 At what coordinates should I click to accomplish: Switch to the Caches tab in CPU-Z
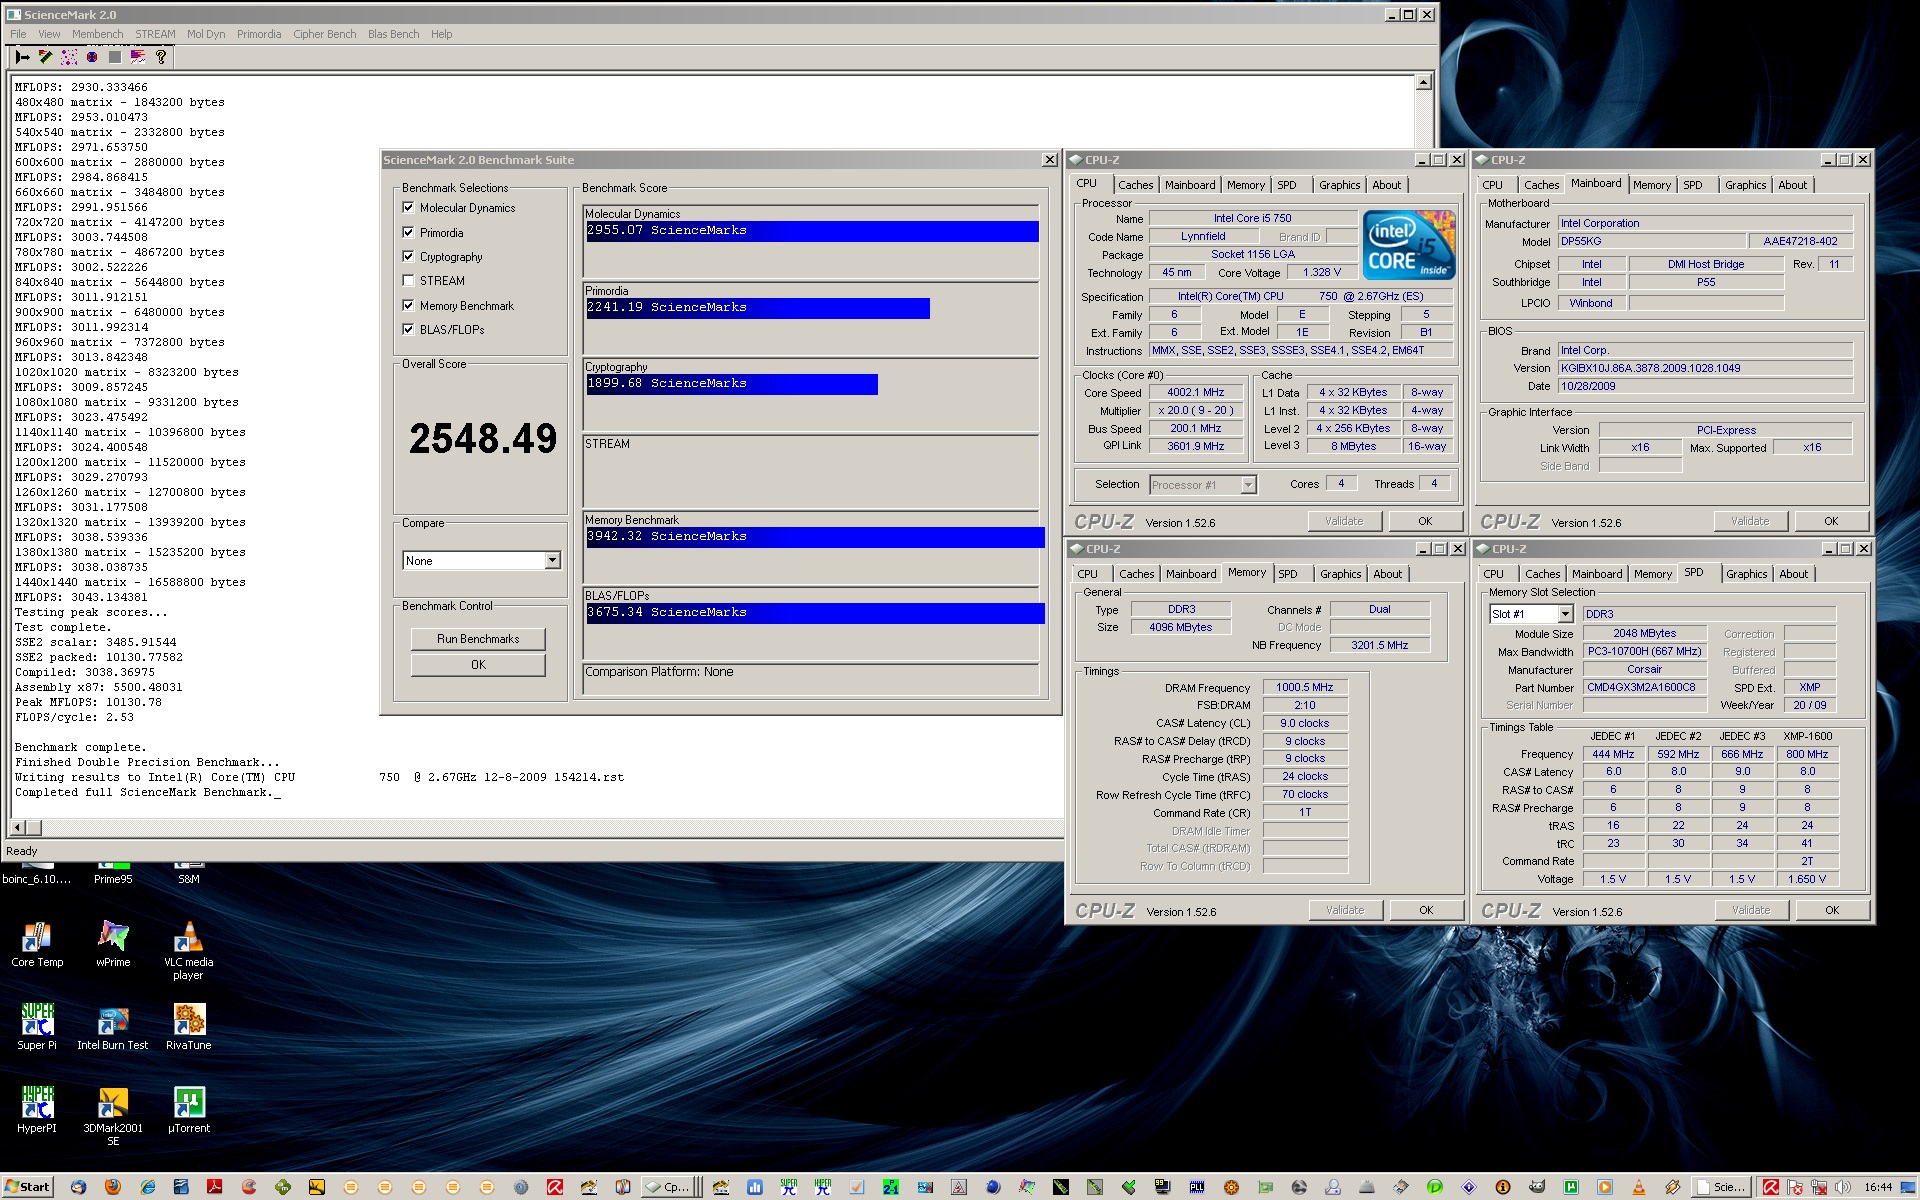coord(1135,185)
